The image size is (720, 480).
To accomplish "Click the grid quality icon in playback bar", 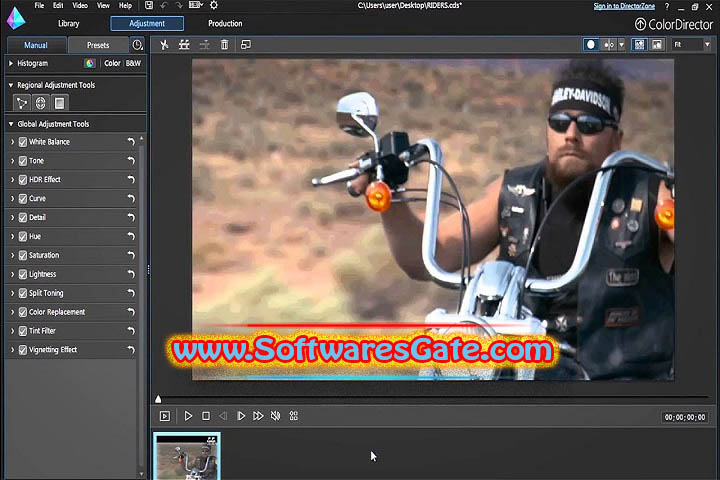I will [x=293, y=416].
